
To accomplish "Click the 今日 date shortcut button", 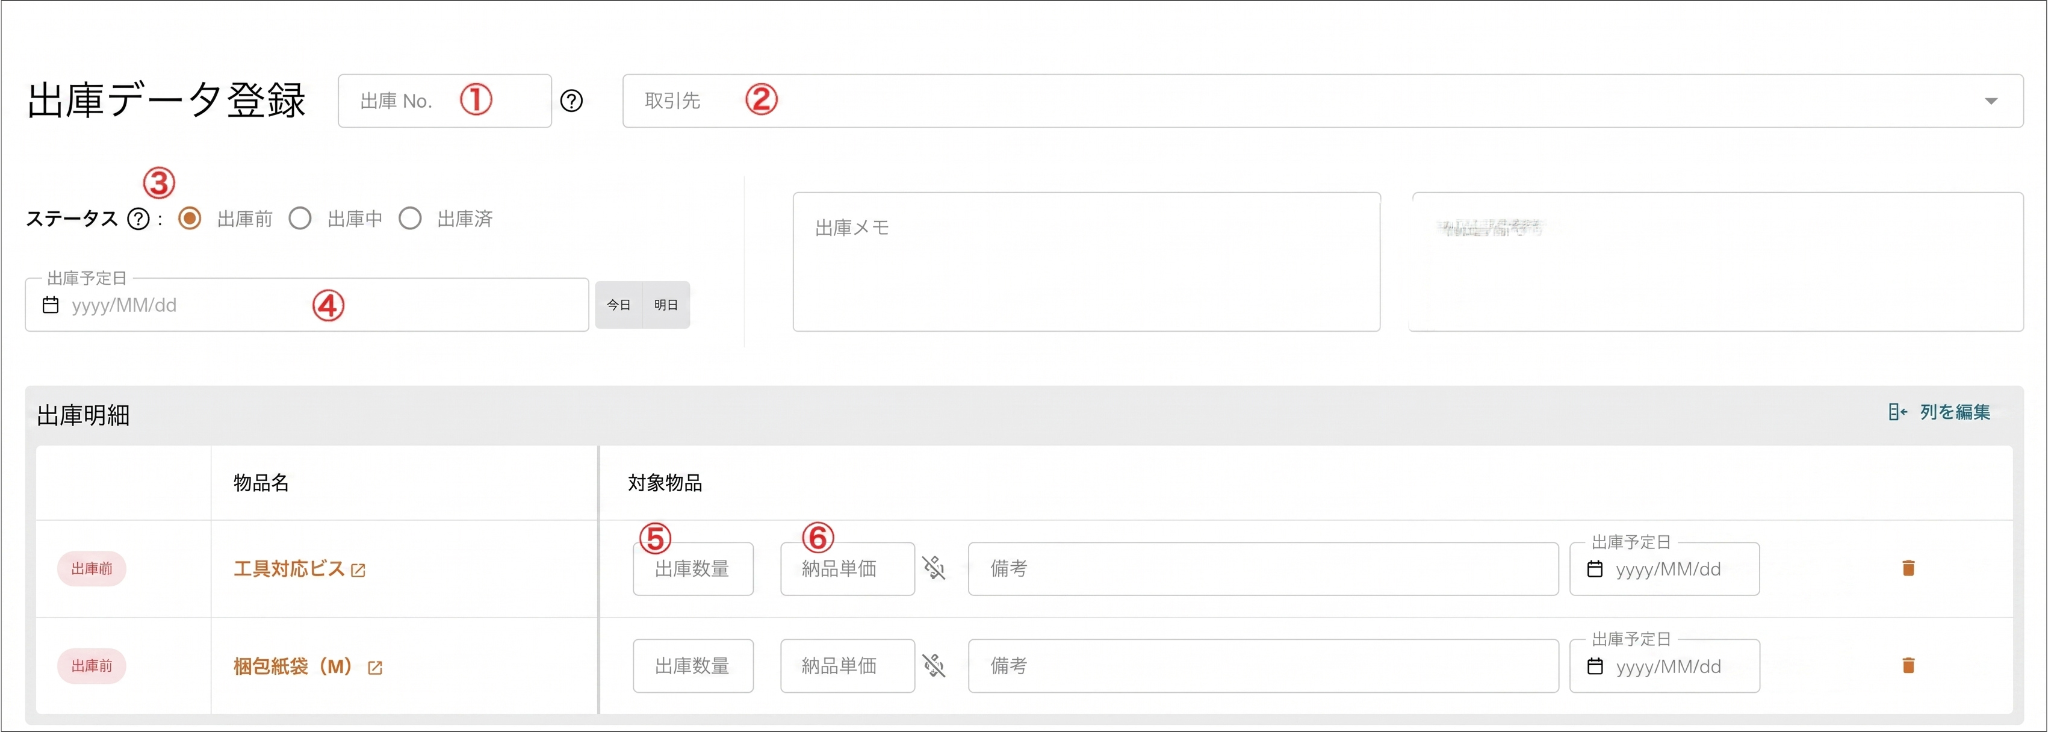I will click(619, 305).
